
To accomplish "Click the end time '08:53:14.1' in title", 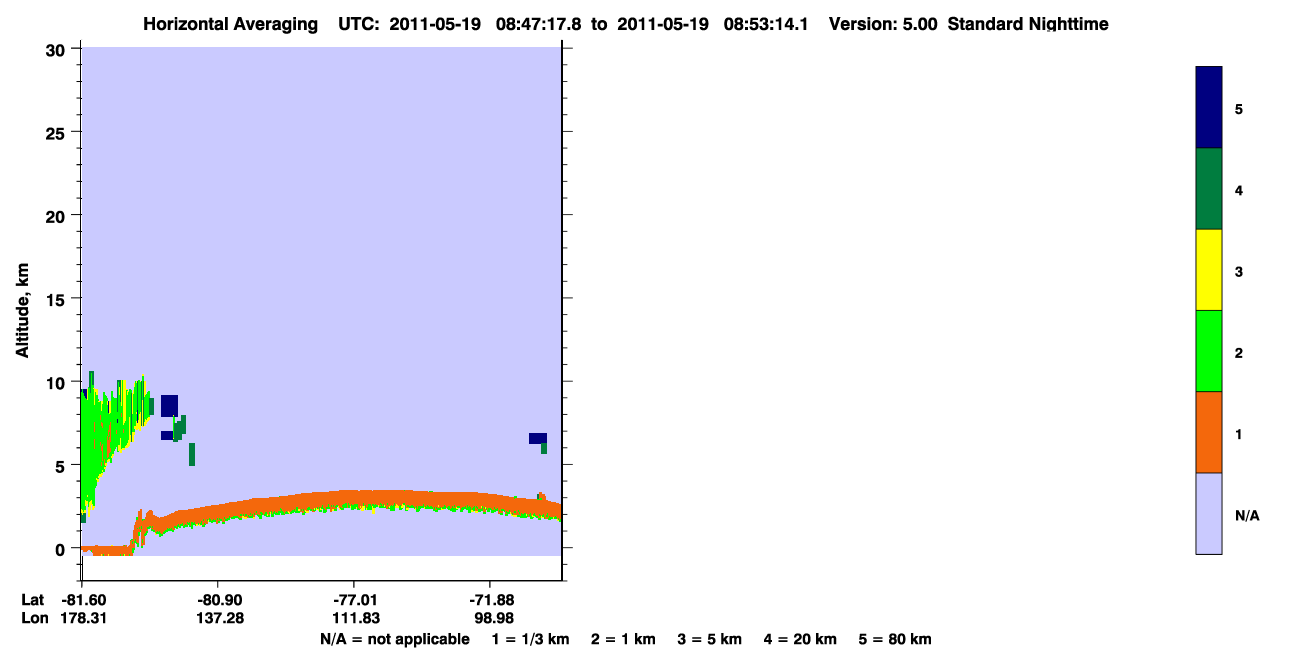I will (765, 24).
